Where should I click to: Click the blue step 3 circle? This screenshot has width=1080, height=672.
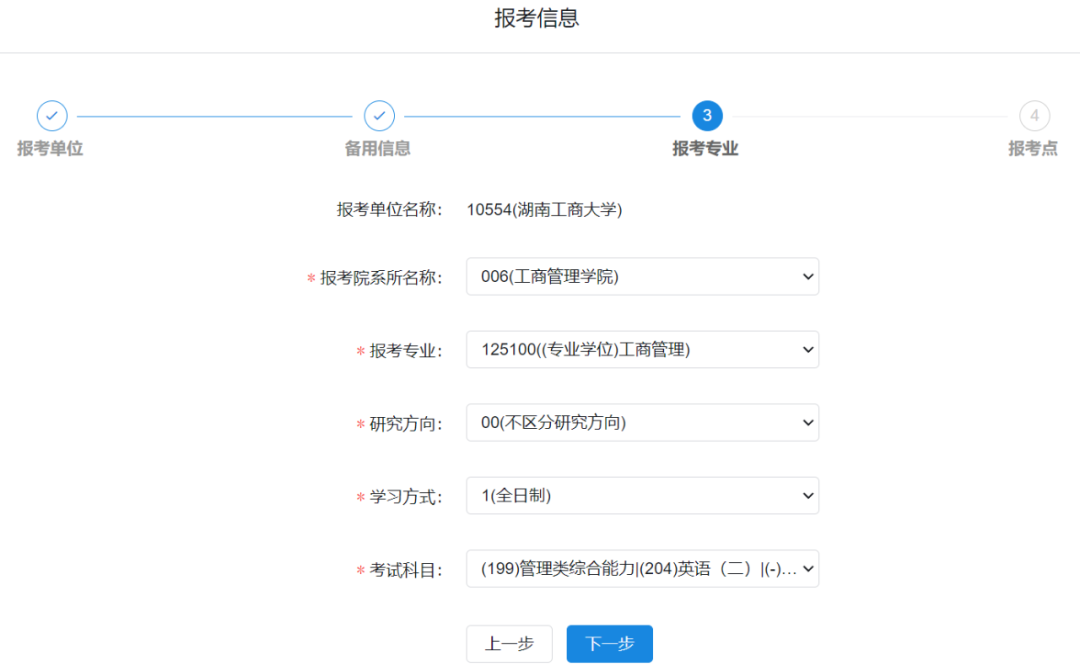[x=707, y=116]
